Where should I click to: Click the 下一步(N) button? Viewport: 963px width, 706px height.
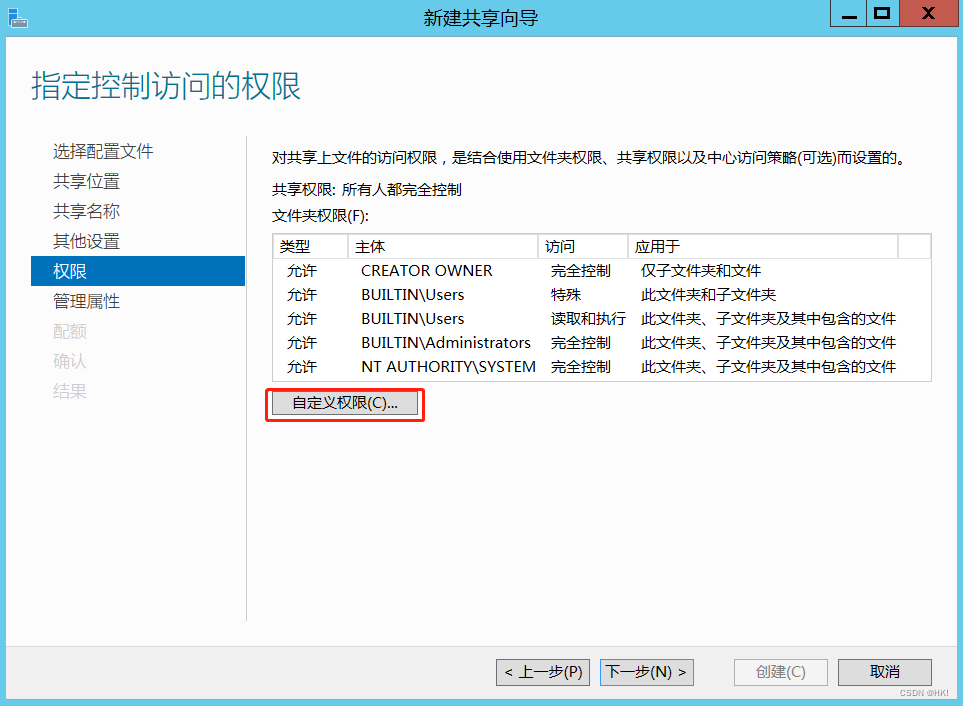pyautogui.click(x=646, y=672)
